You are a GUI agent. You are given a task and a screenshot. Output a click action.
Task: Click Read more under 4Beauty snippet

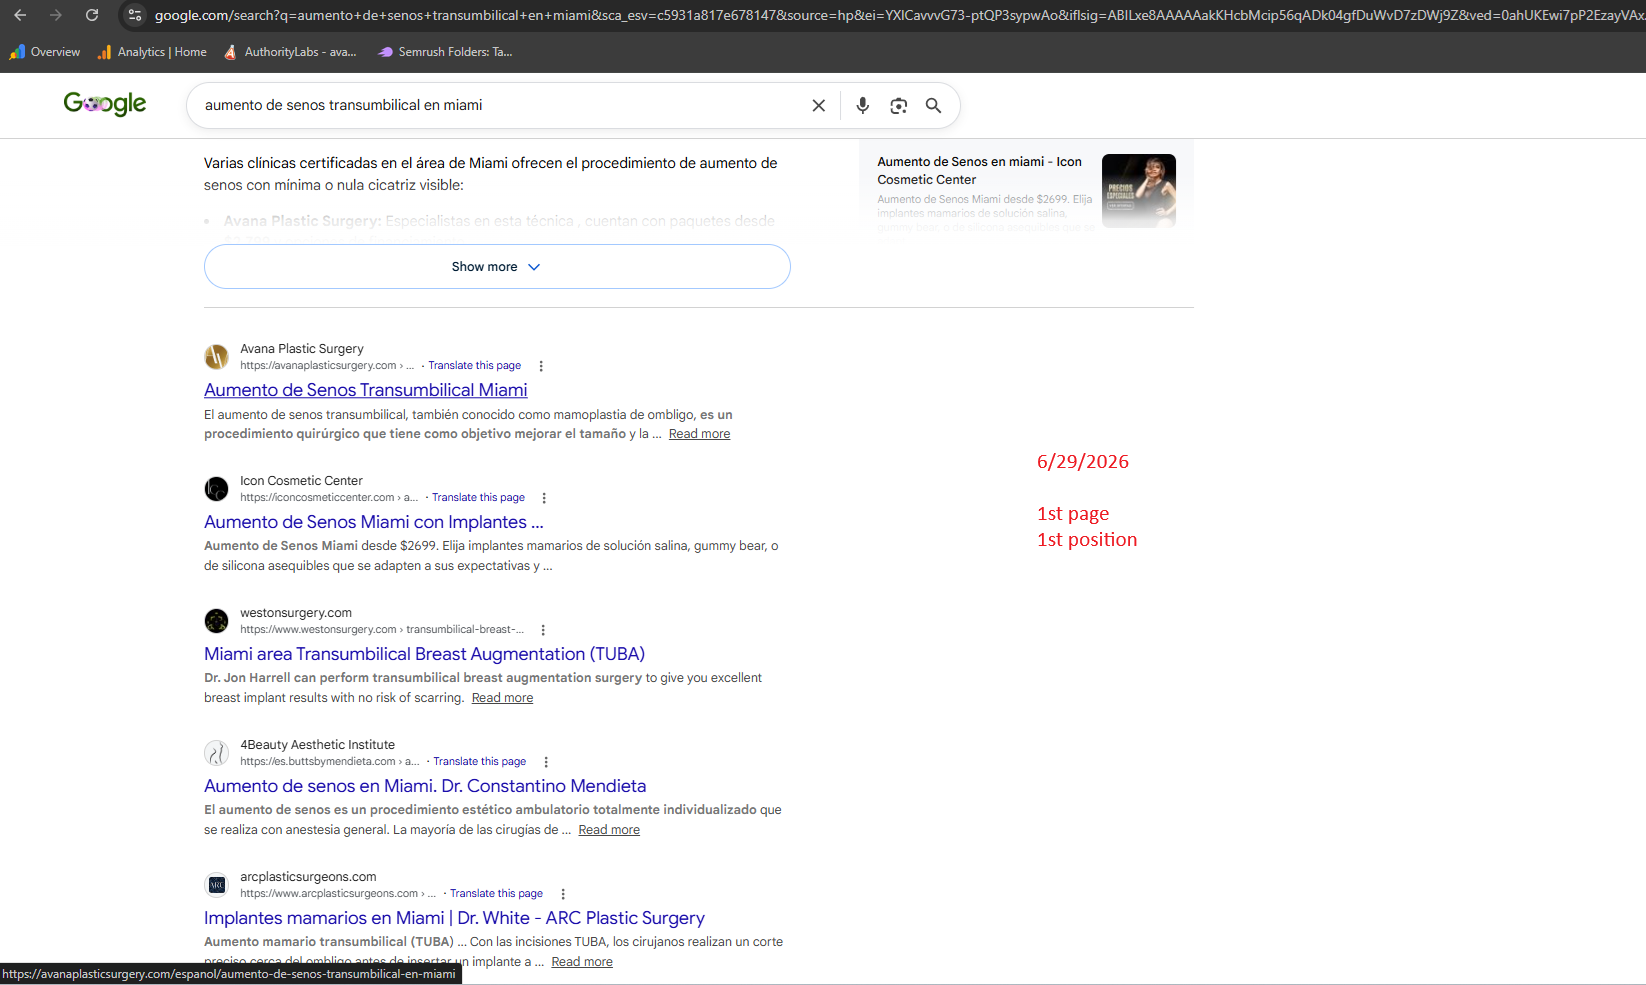[609, 830]
